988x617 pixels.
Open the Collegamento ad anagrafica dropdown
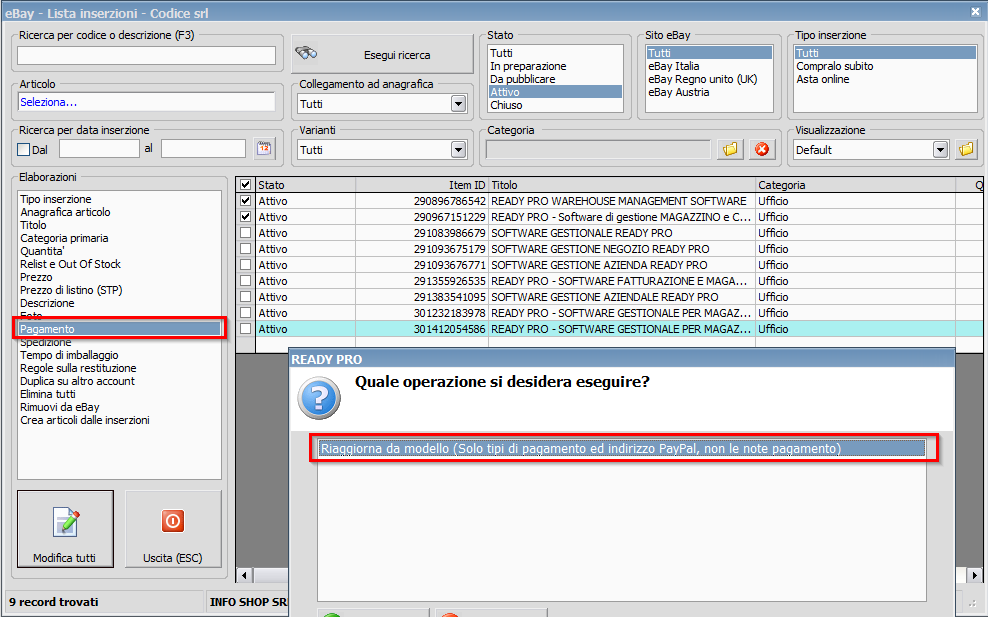pyautogui.click(x=459, y=103)
